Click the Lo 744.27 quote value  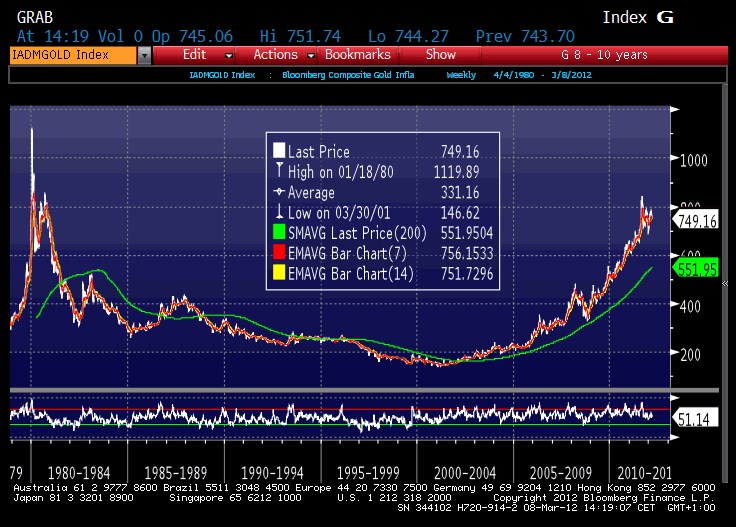408,36
